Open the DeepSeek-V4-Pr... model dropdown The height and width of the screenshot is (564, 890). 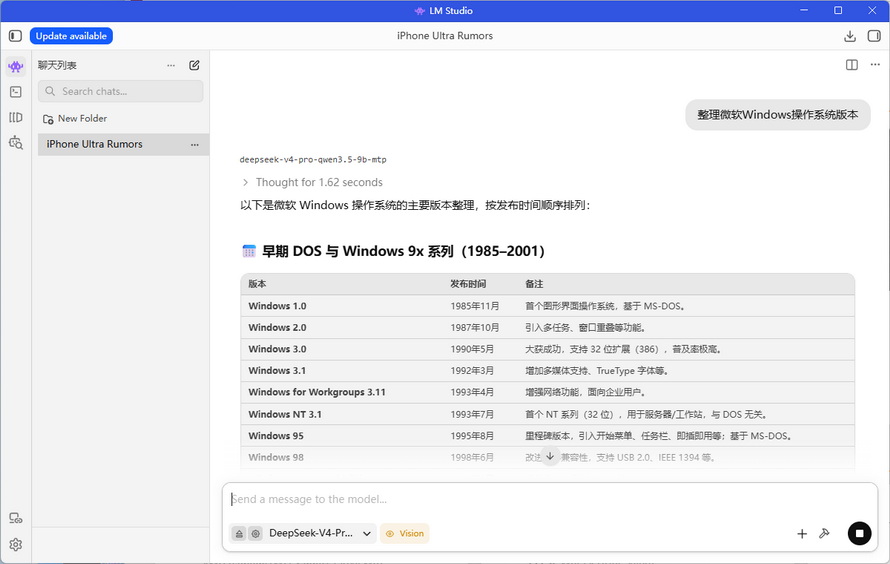point(320,533)
